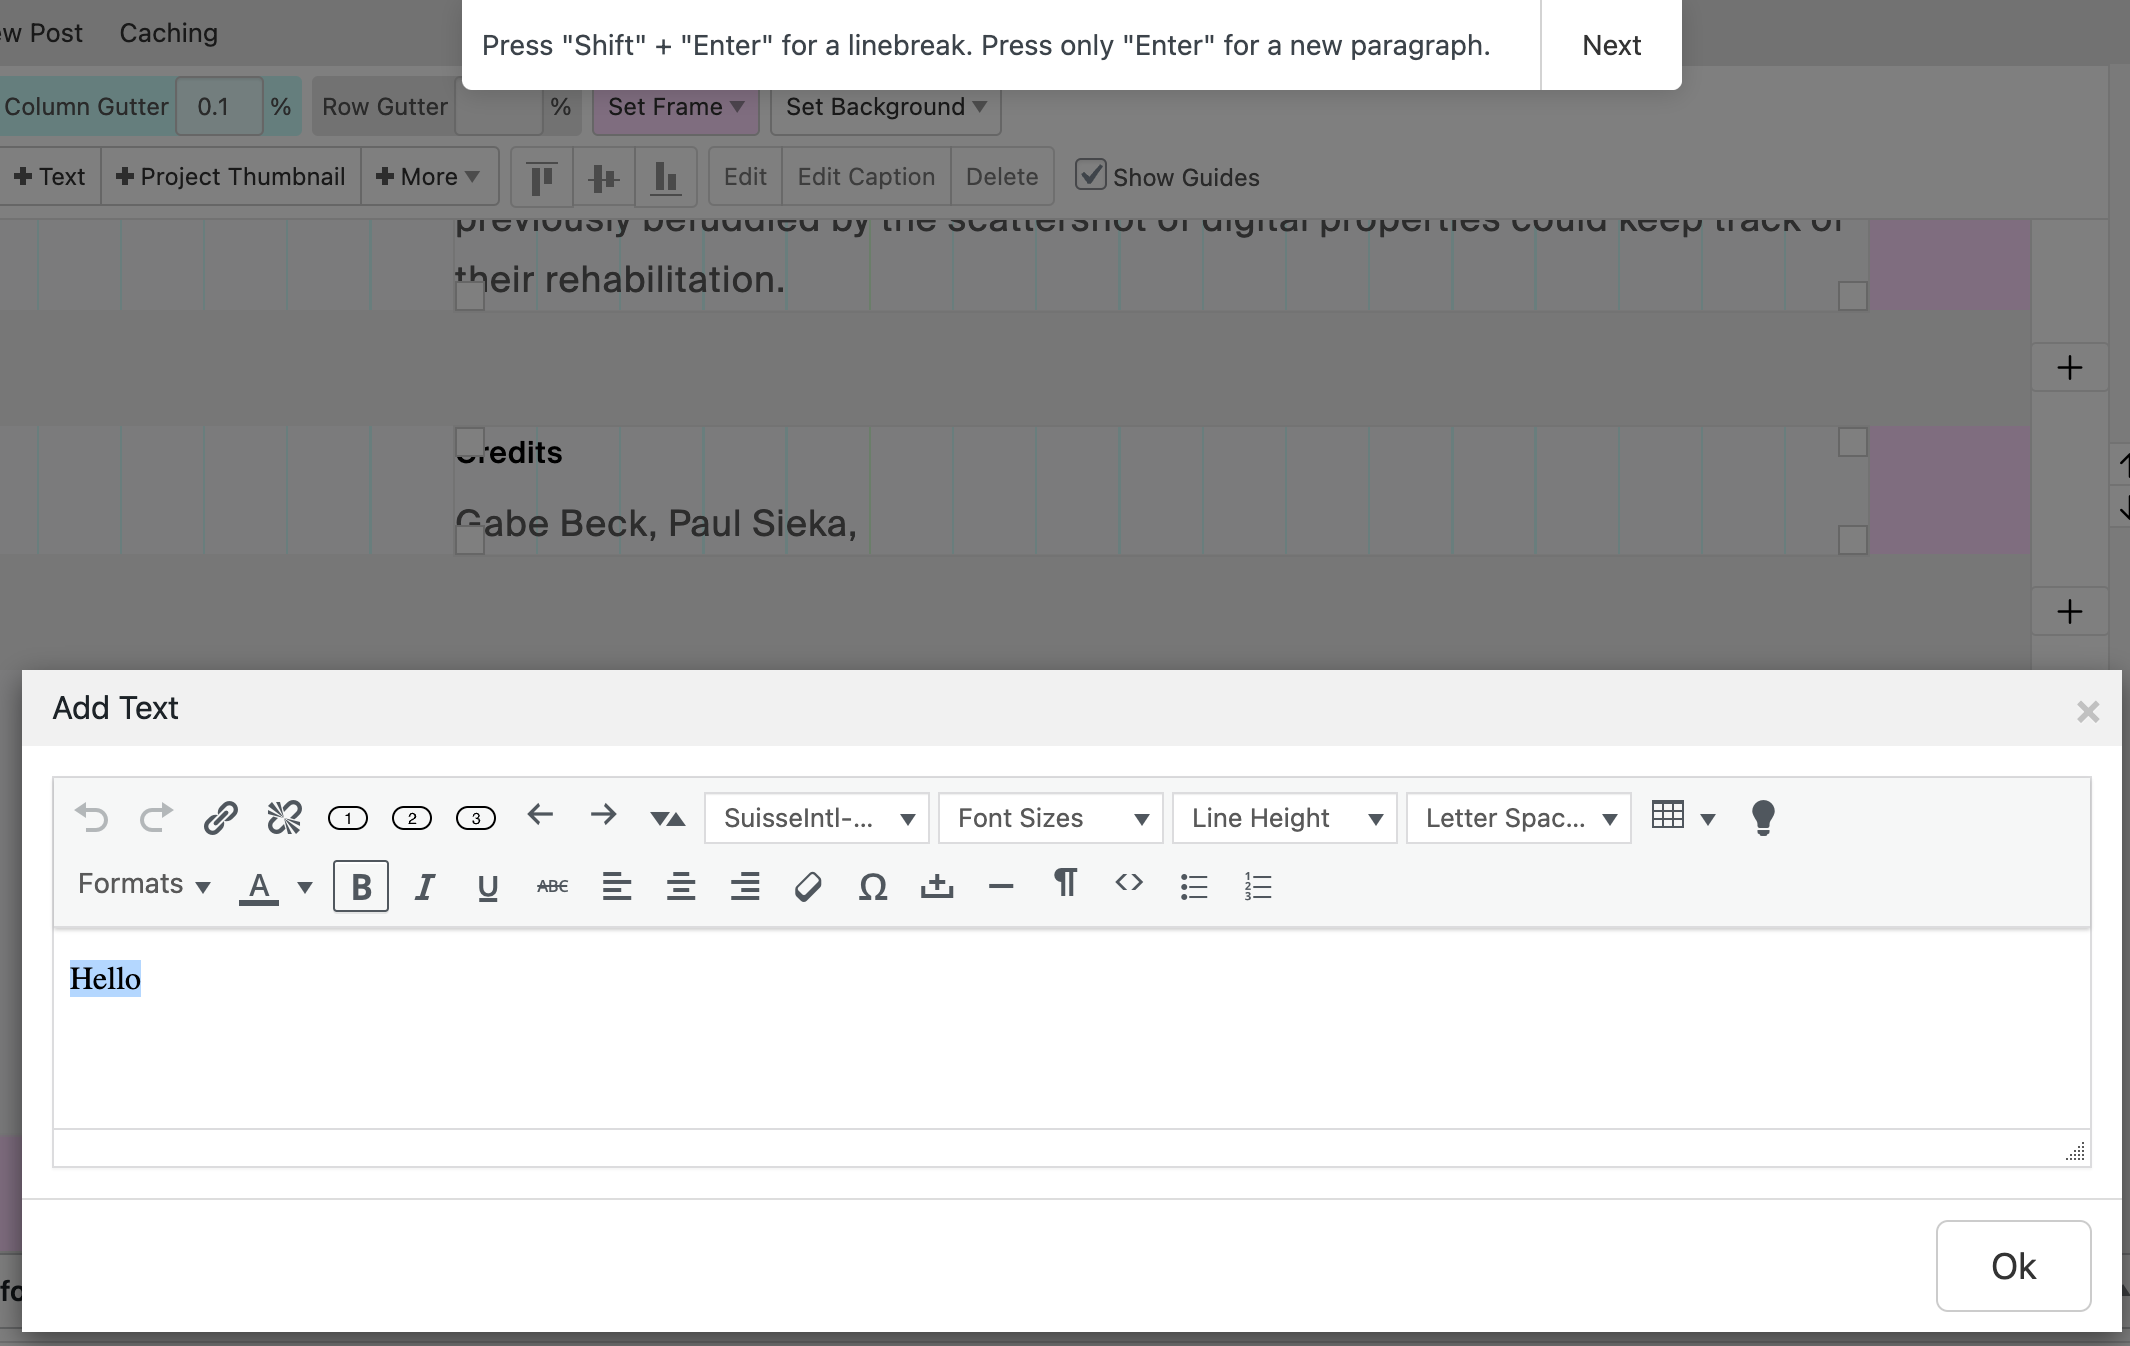The image size is (2130, 1346).
Task: Click the source code brackets icon
Action: [1129, 882]
